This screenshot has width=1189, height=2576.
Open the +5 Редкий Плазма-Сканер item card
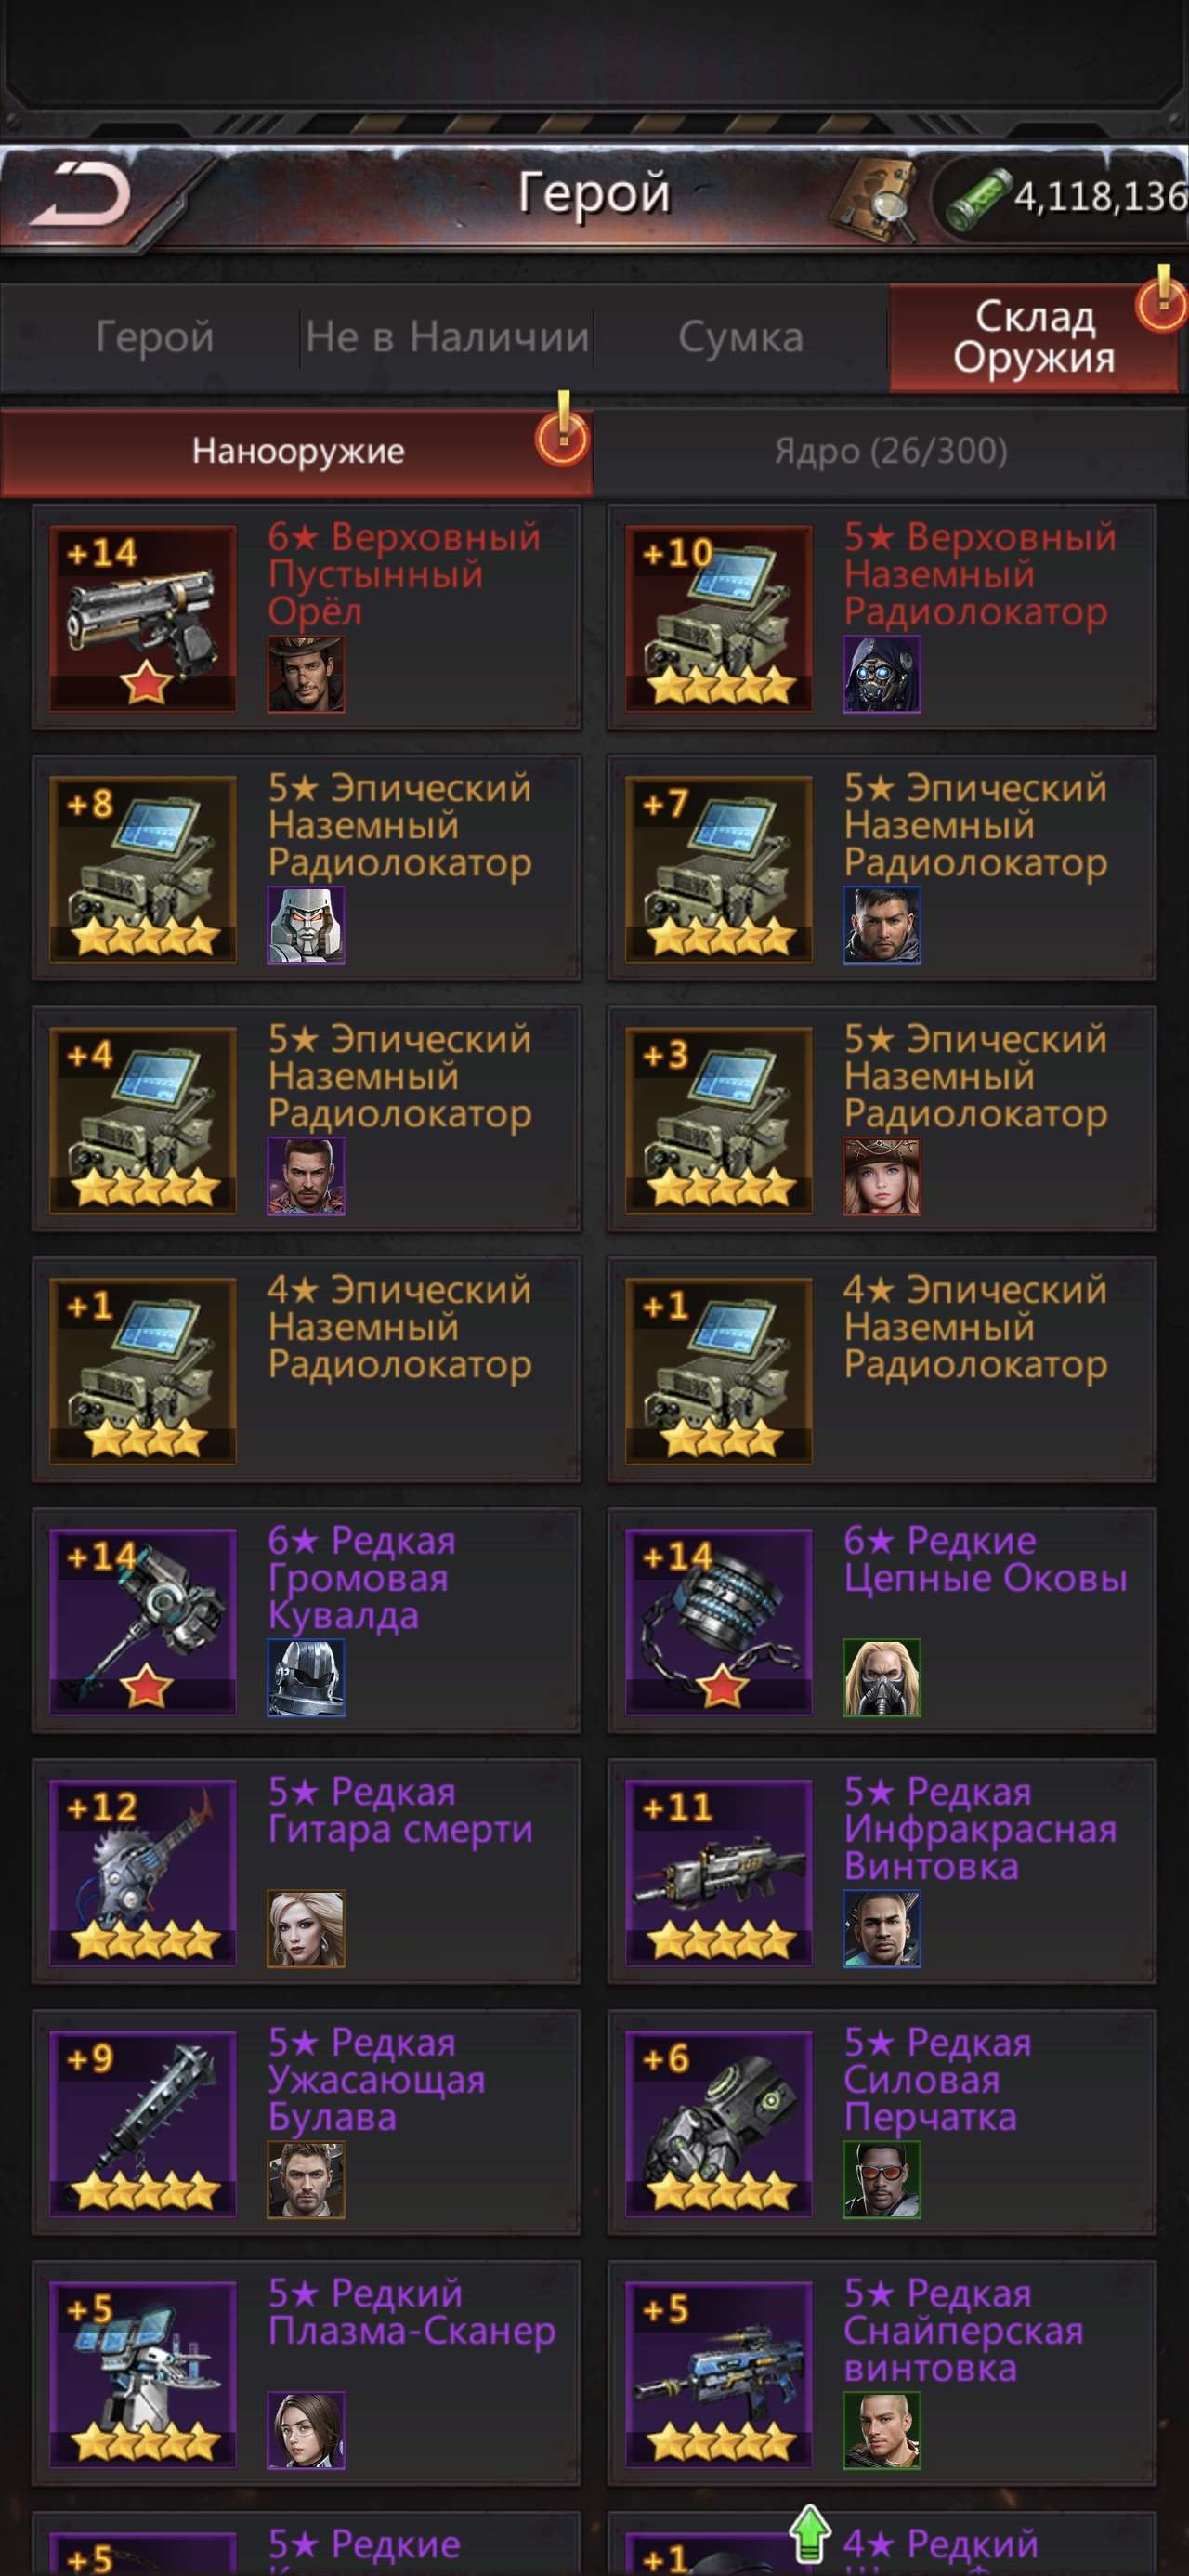click(x=306, y=2374)
